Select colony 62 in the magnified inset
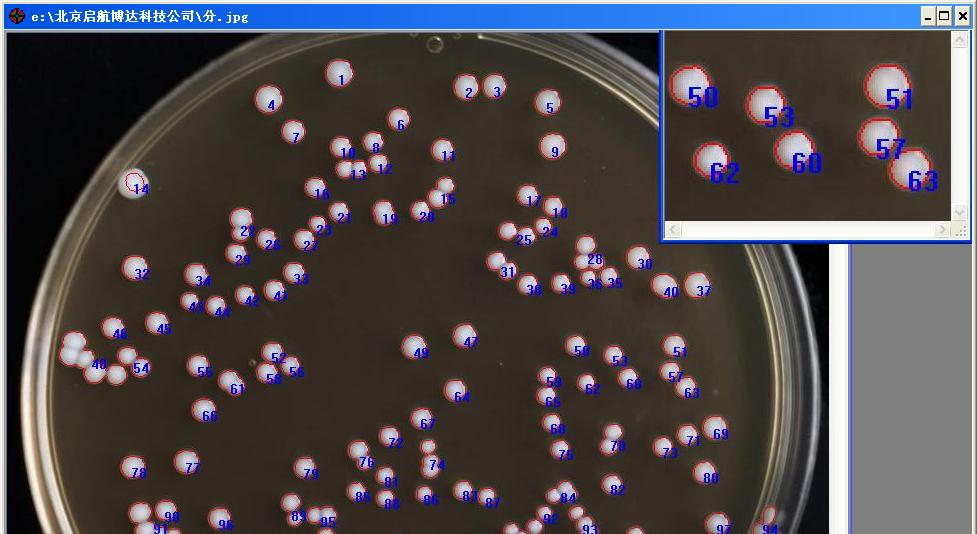The width and height of the screenshot is (977, 534). (711, 160)
